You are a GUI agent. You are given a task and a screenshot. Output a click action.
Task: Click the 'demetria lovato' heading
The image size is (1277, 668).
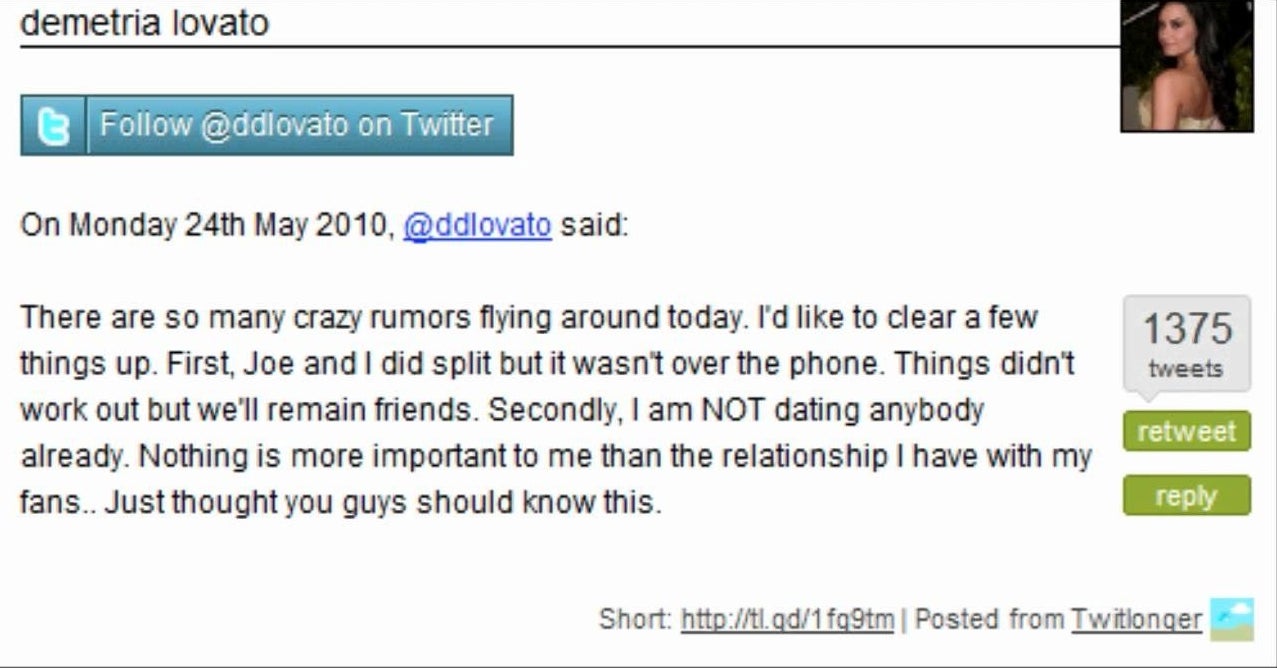(144, 23)
